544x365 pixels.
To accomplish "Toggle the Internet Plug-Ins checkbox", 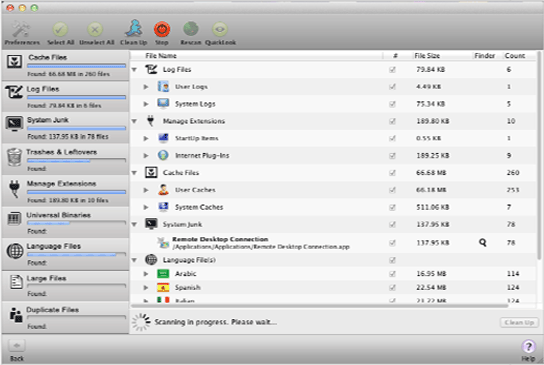I will click(392, 156).
